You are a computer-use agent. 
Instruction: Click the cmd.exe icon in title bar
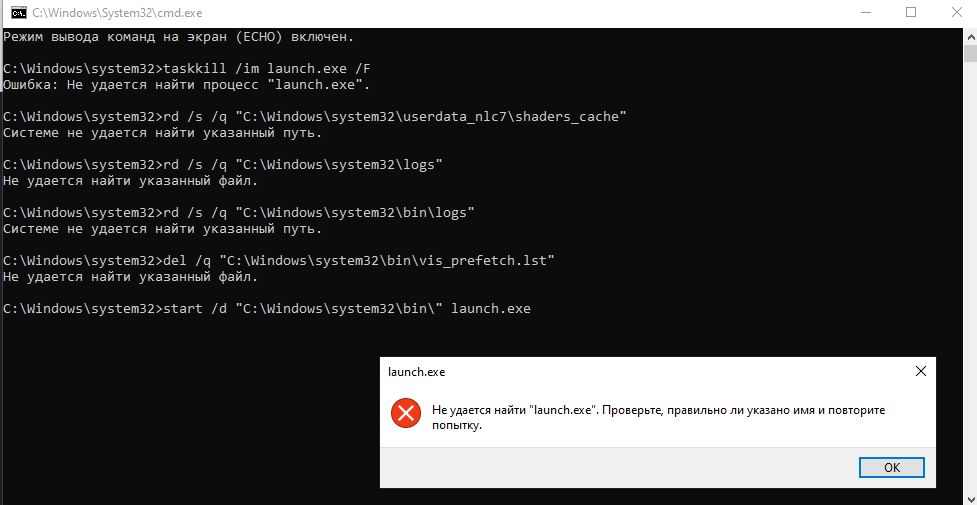tap(18, 12)
